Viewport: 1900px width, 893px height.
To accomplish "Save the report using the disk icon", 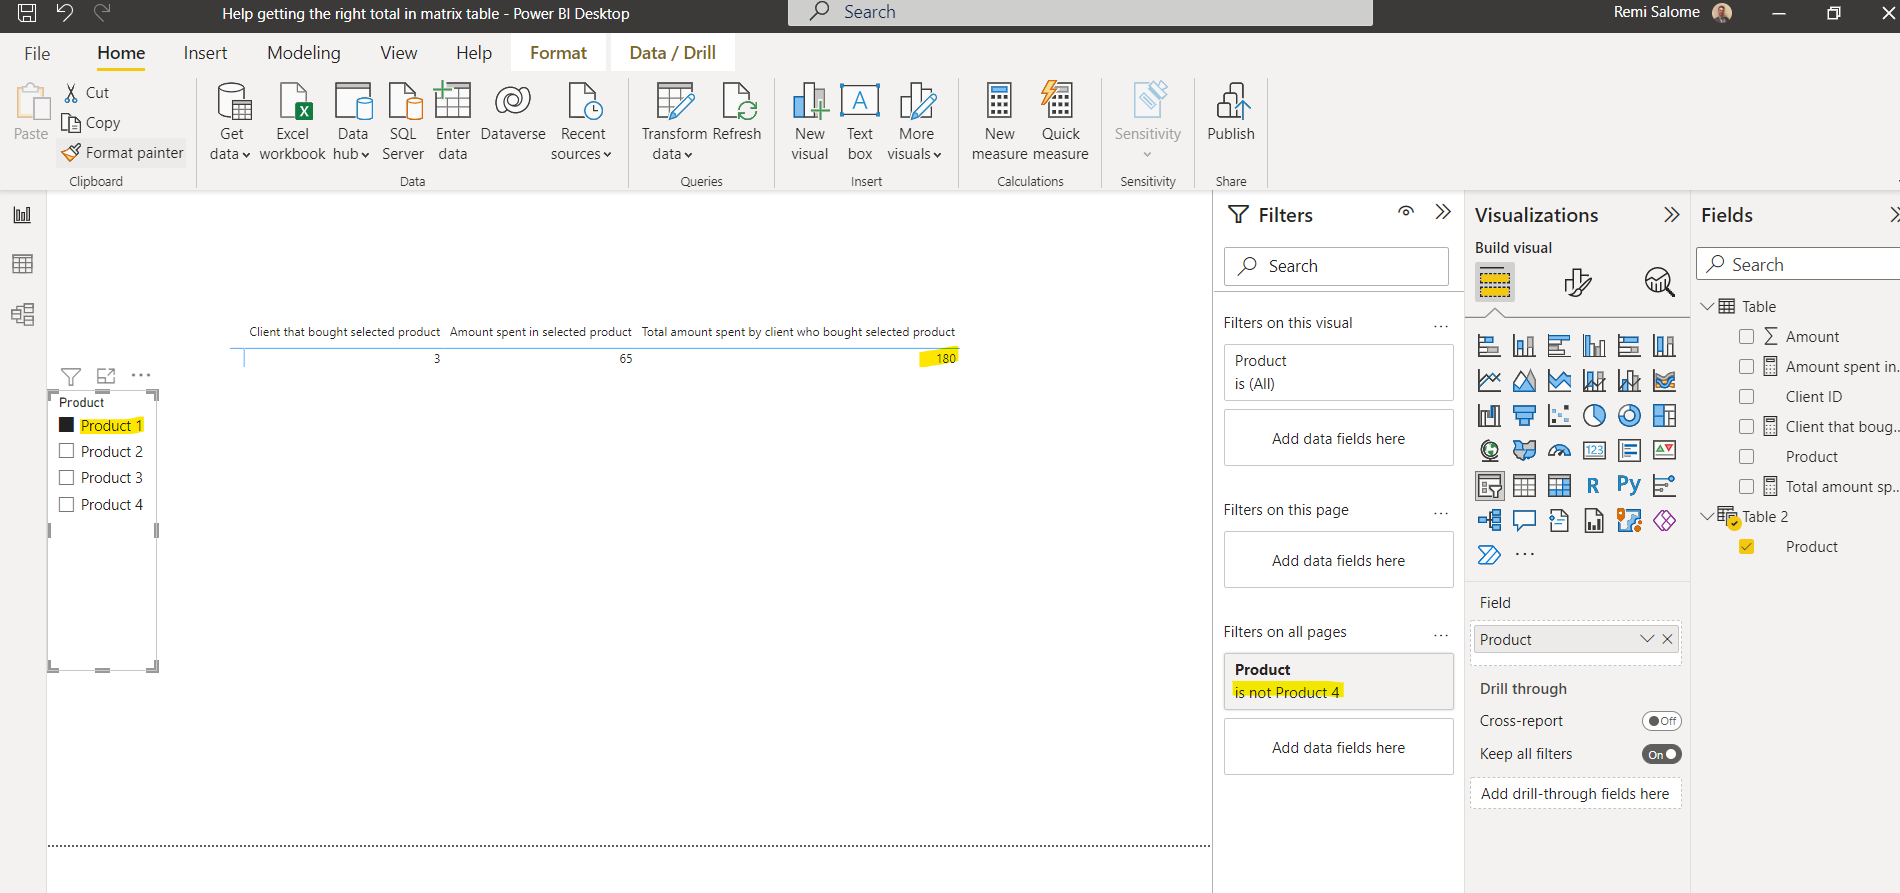I will click(27, 13).
